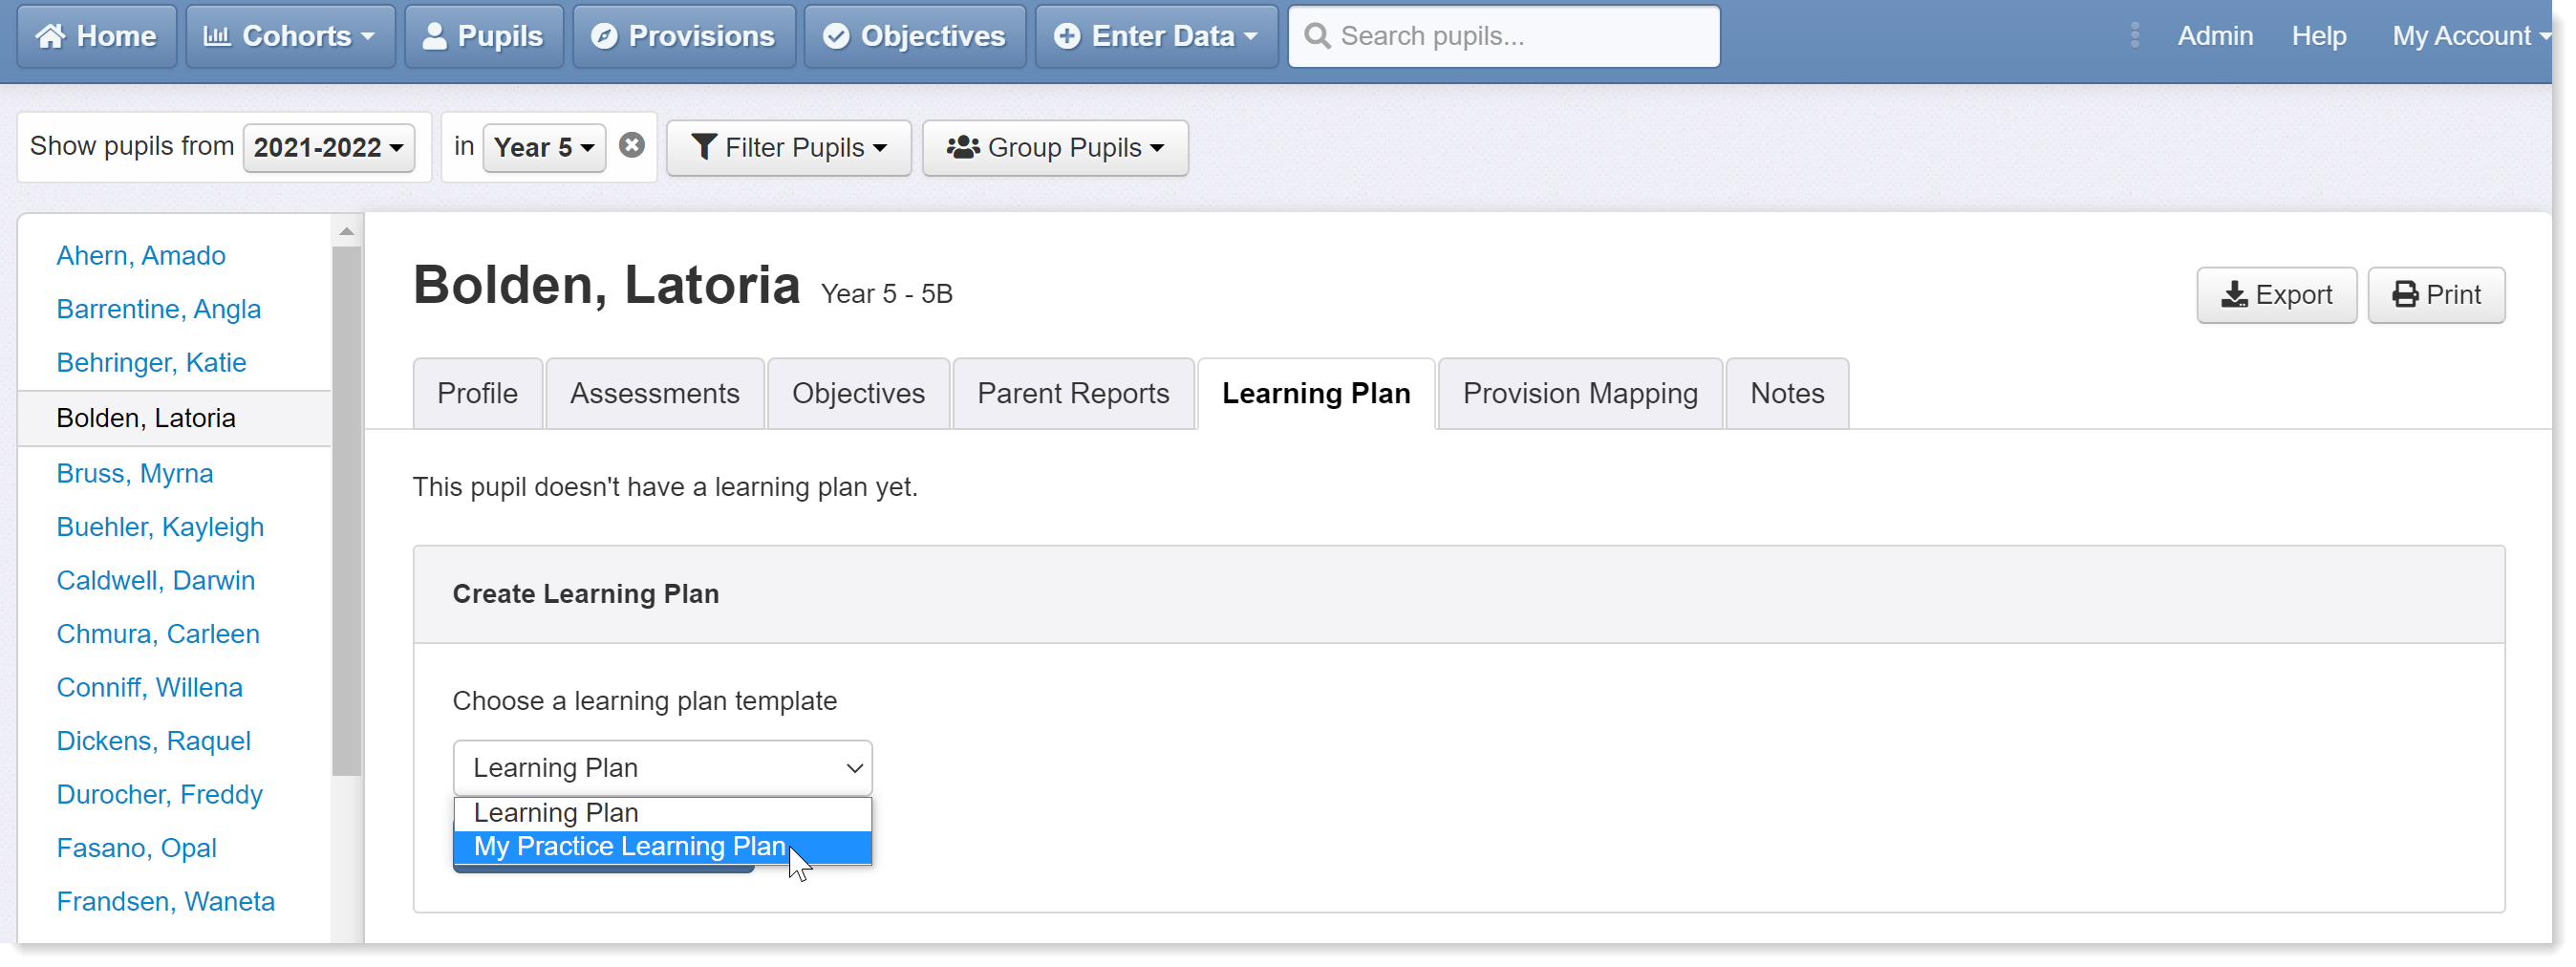The image size is (2576, 967).
Task: Click the Provisions compass icon
Action: pos(604,36)
